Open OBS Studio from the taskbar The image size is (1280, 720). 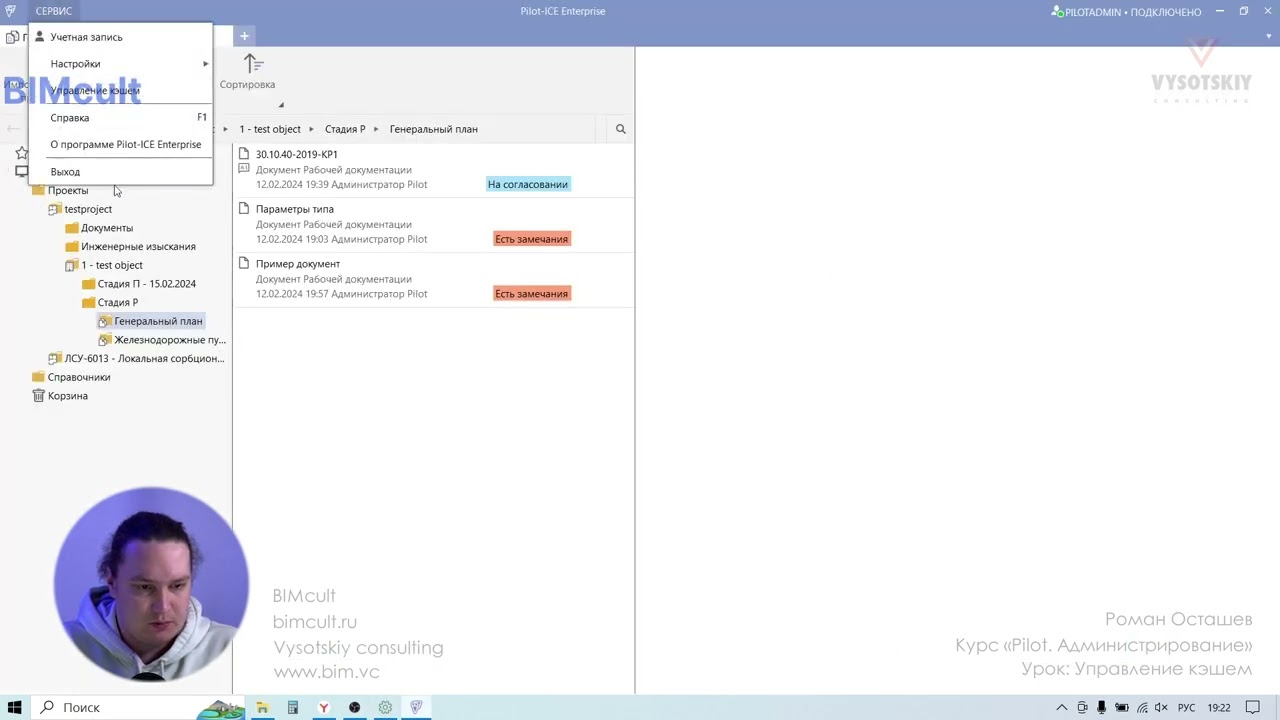tap(354, 708)
